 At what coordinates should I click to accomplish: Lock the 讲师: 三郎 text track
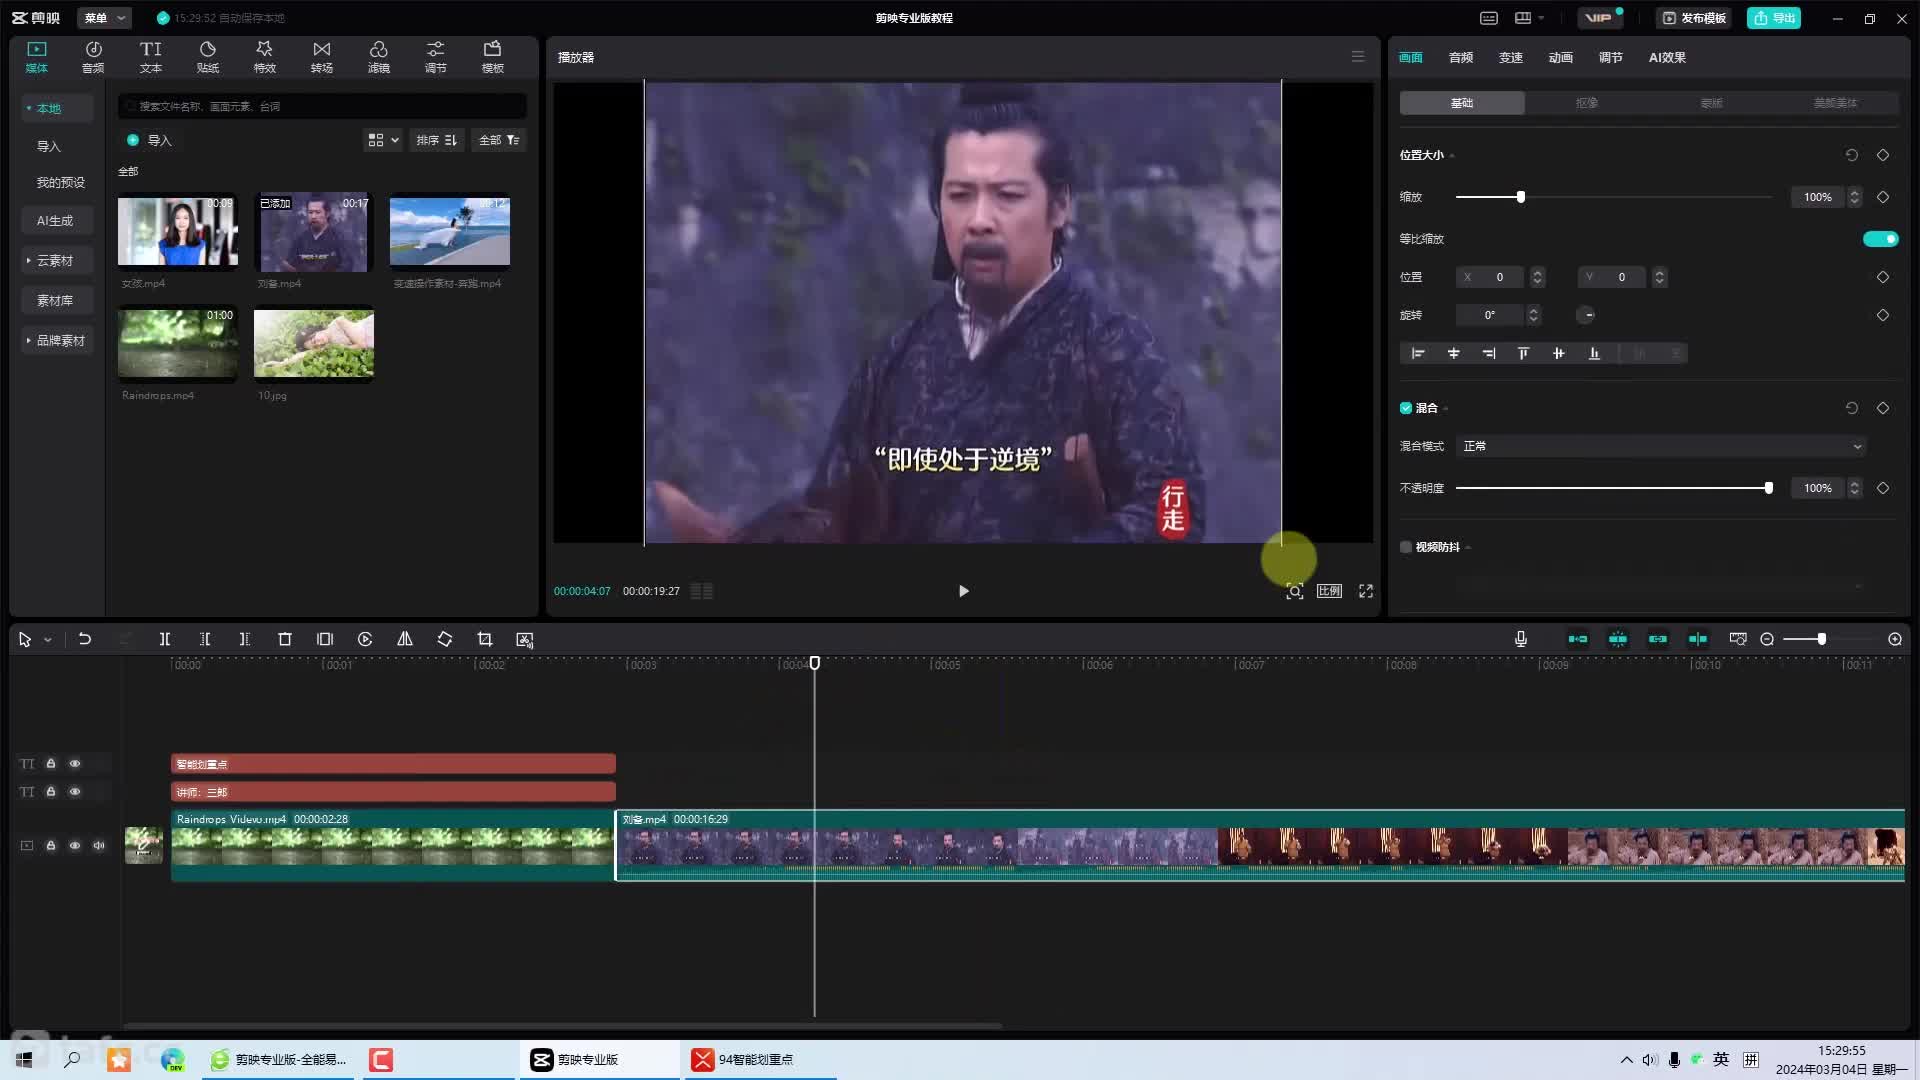point(51,792)
